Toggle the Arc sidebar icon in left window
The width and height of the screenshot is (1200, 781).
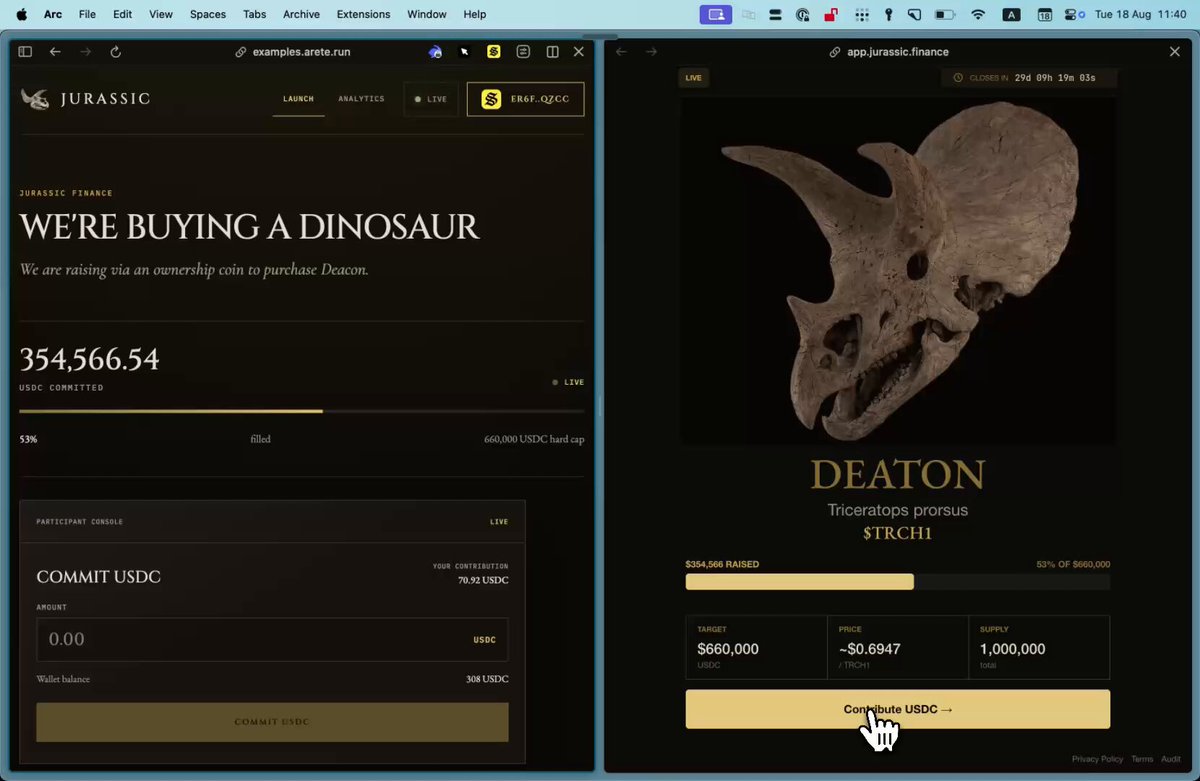(25, 52)
